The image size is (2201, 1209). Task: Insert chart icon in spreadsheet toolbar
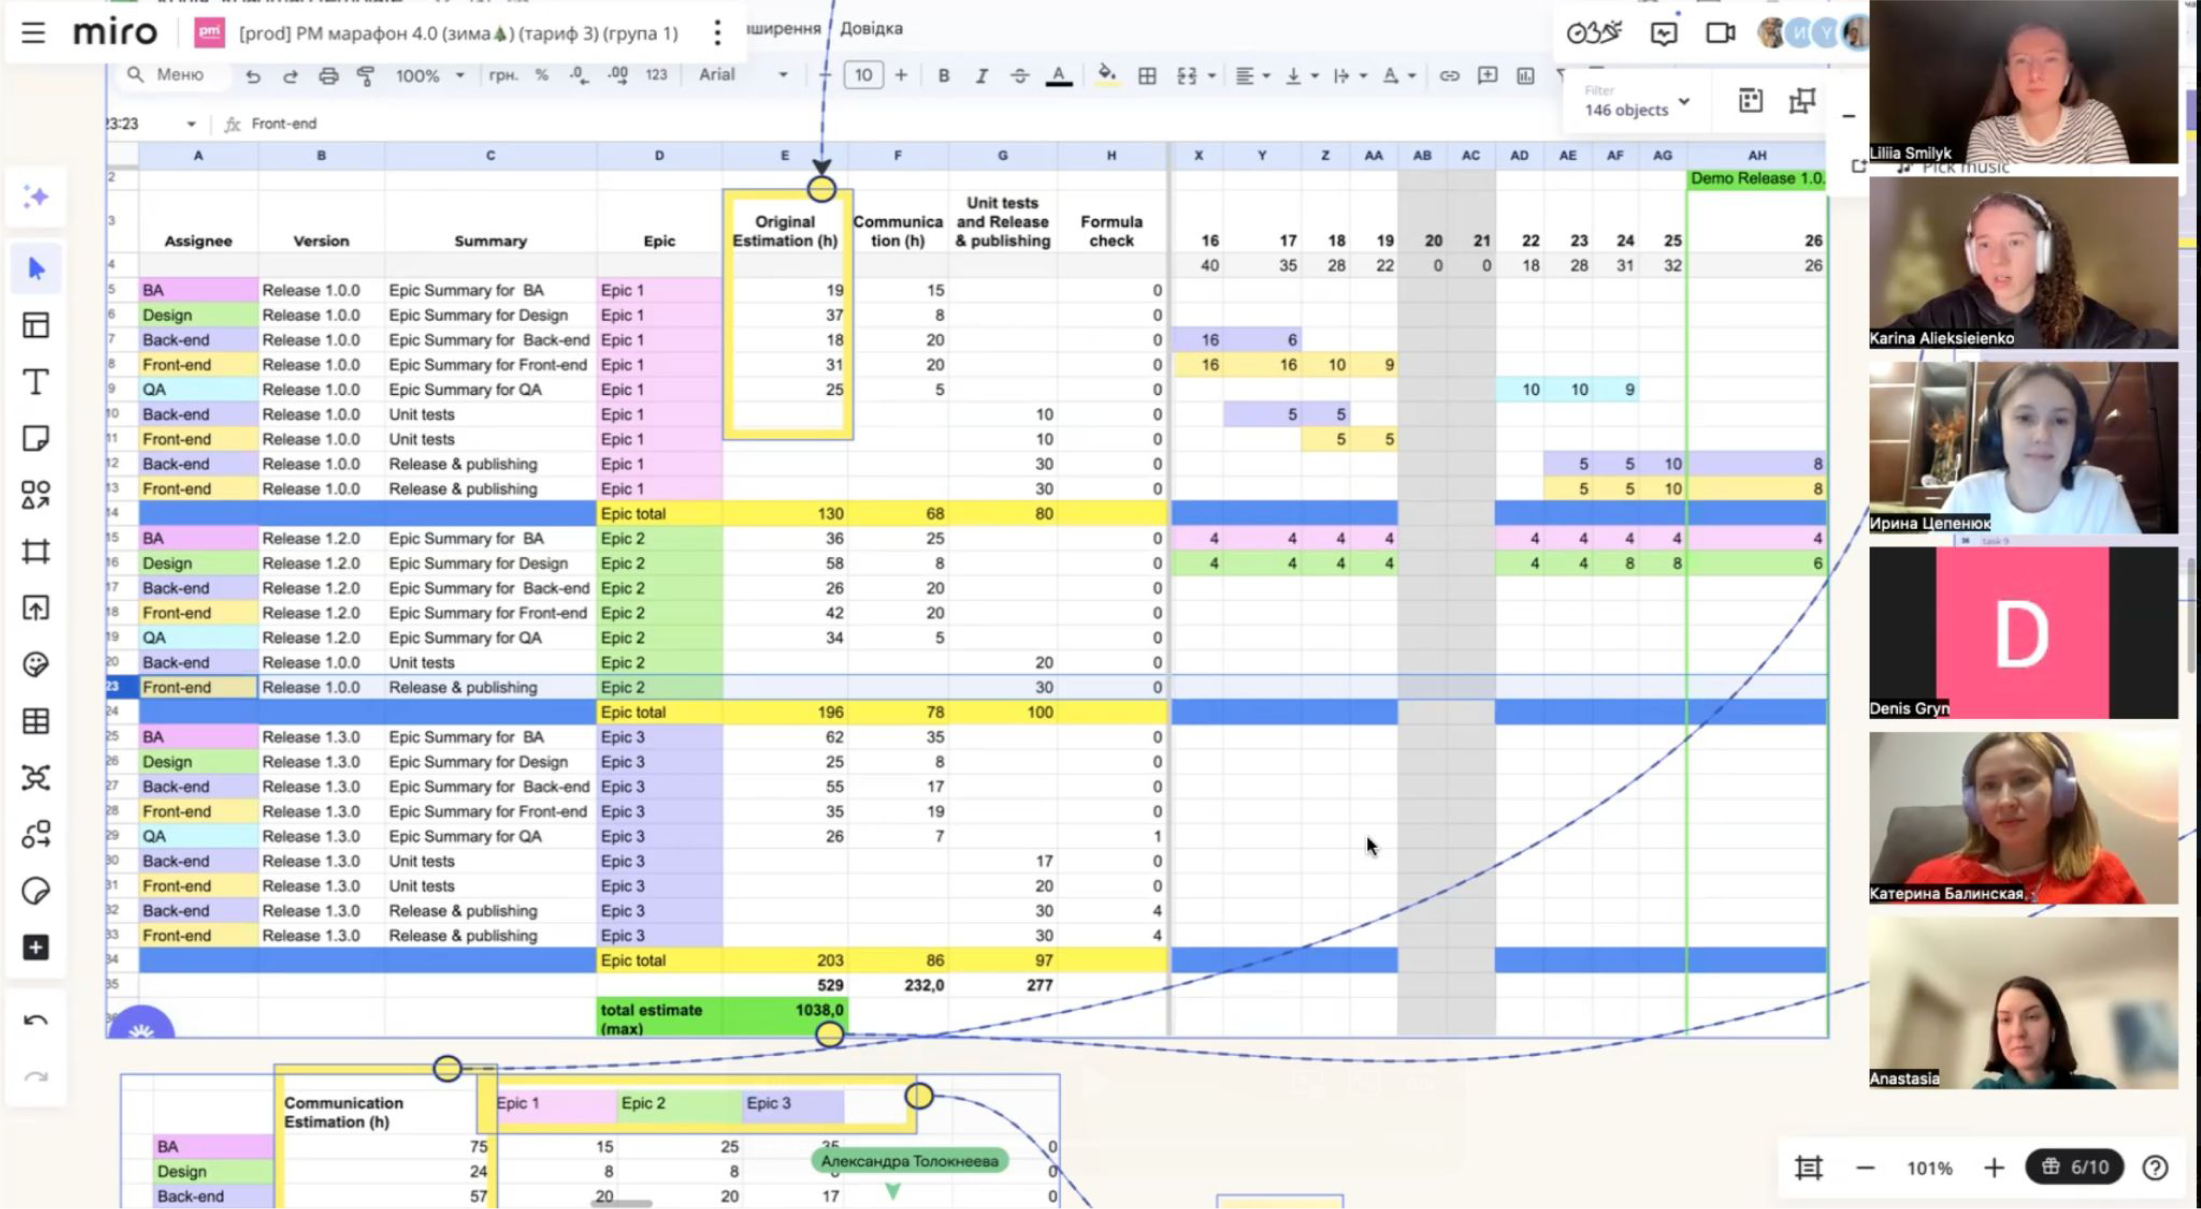pyautogui.click(x=1525, y=75)
